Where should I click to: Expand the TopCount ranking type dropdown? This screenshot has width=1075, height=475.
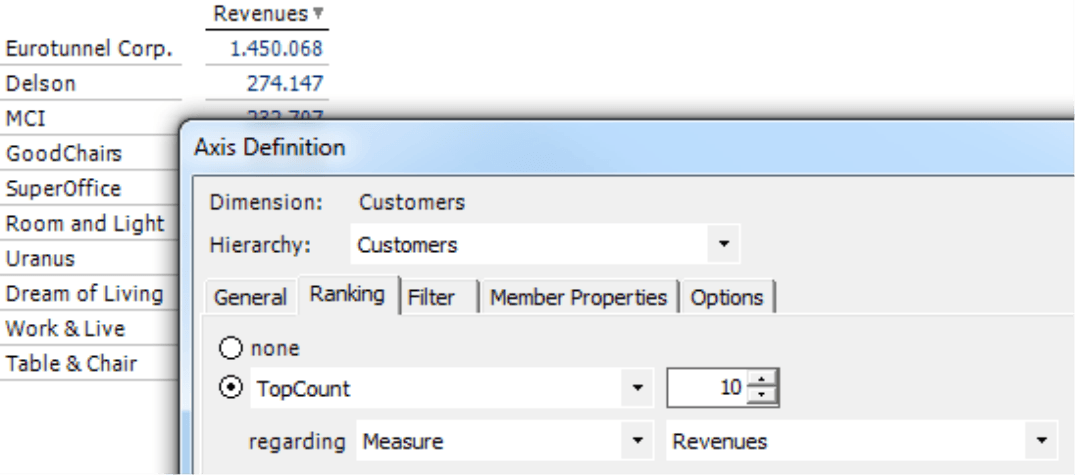(638, 389)
